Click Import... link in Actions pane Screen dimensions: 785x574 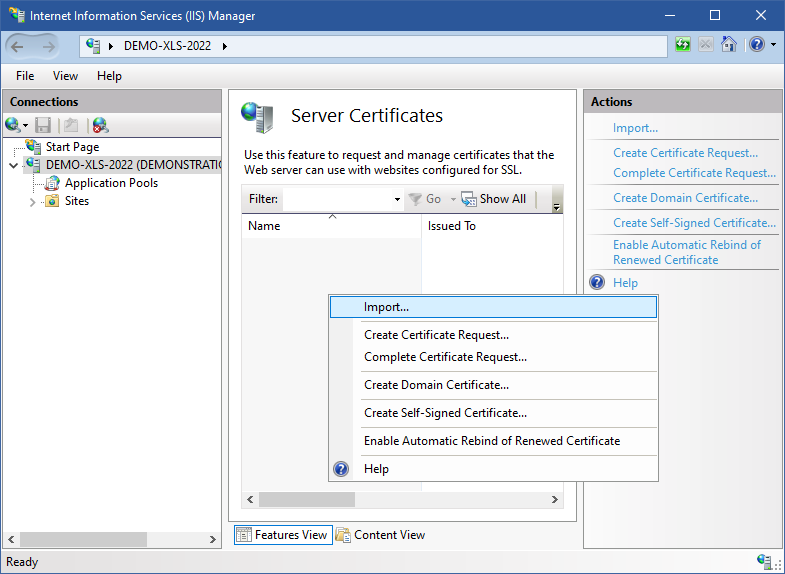pos(635,128)
